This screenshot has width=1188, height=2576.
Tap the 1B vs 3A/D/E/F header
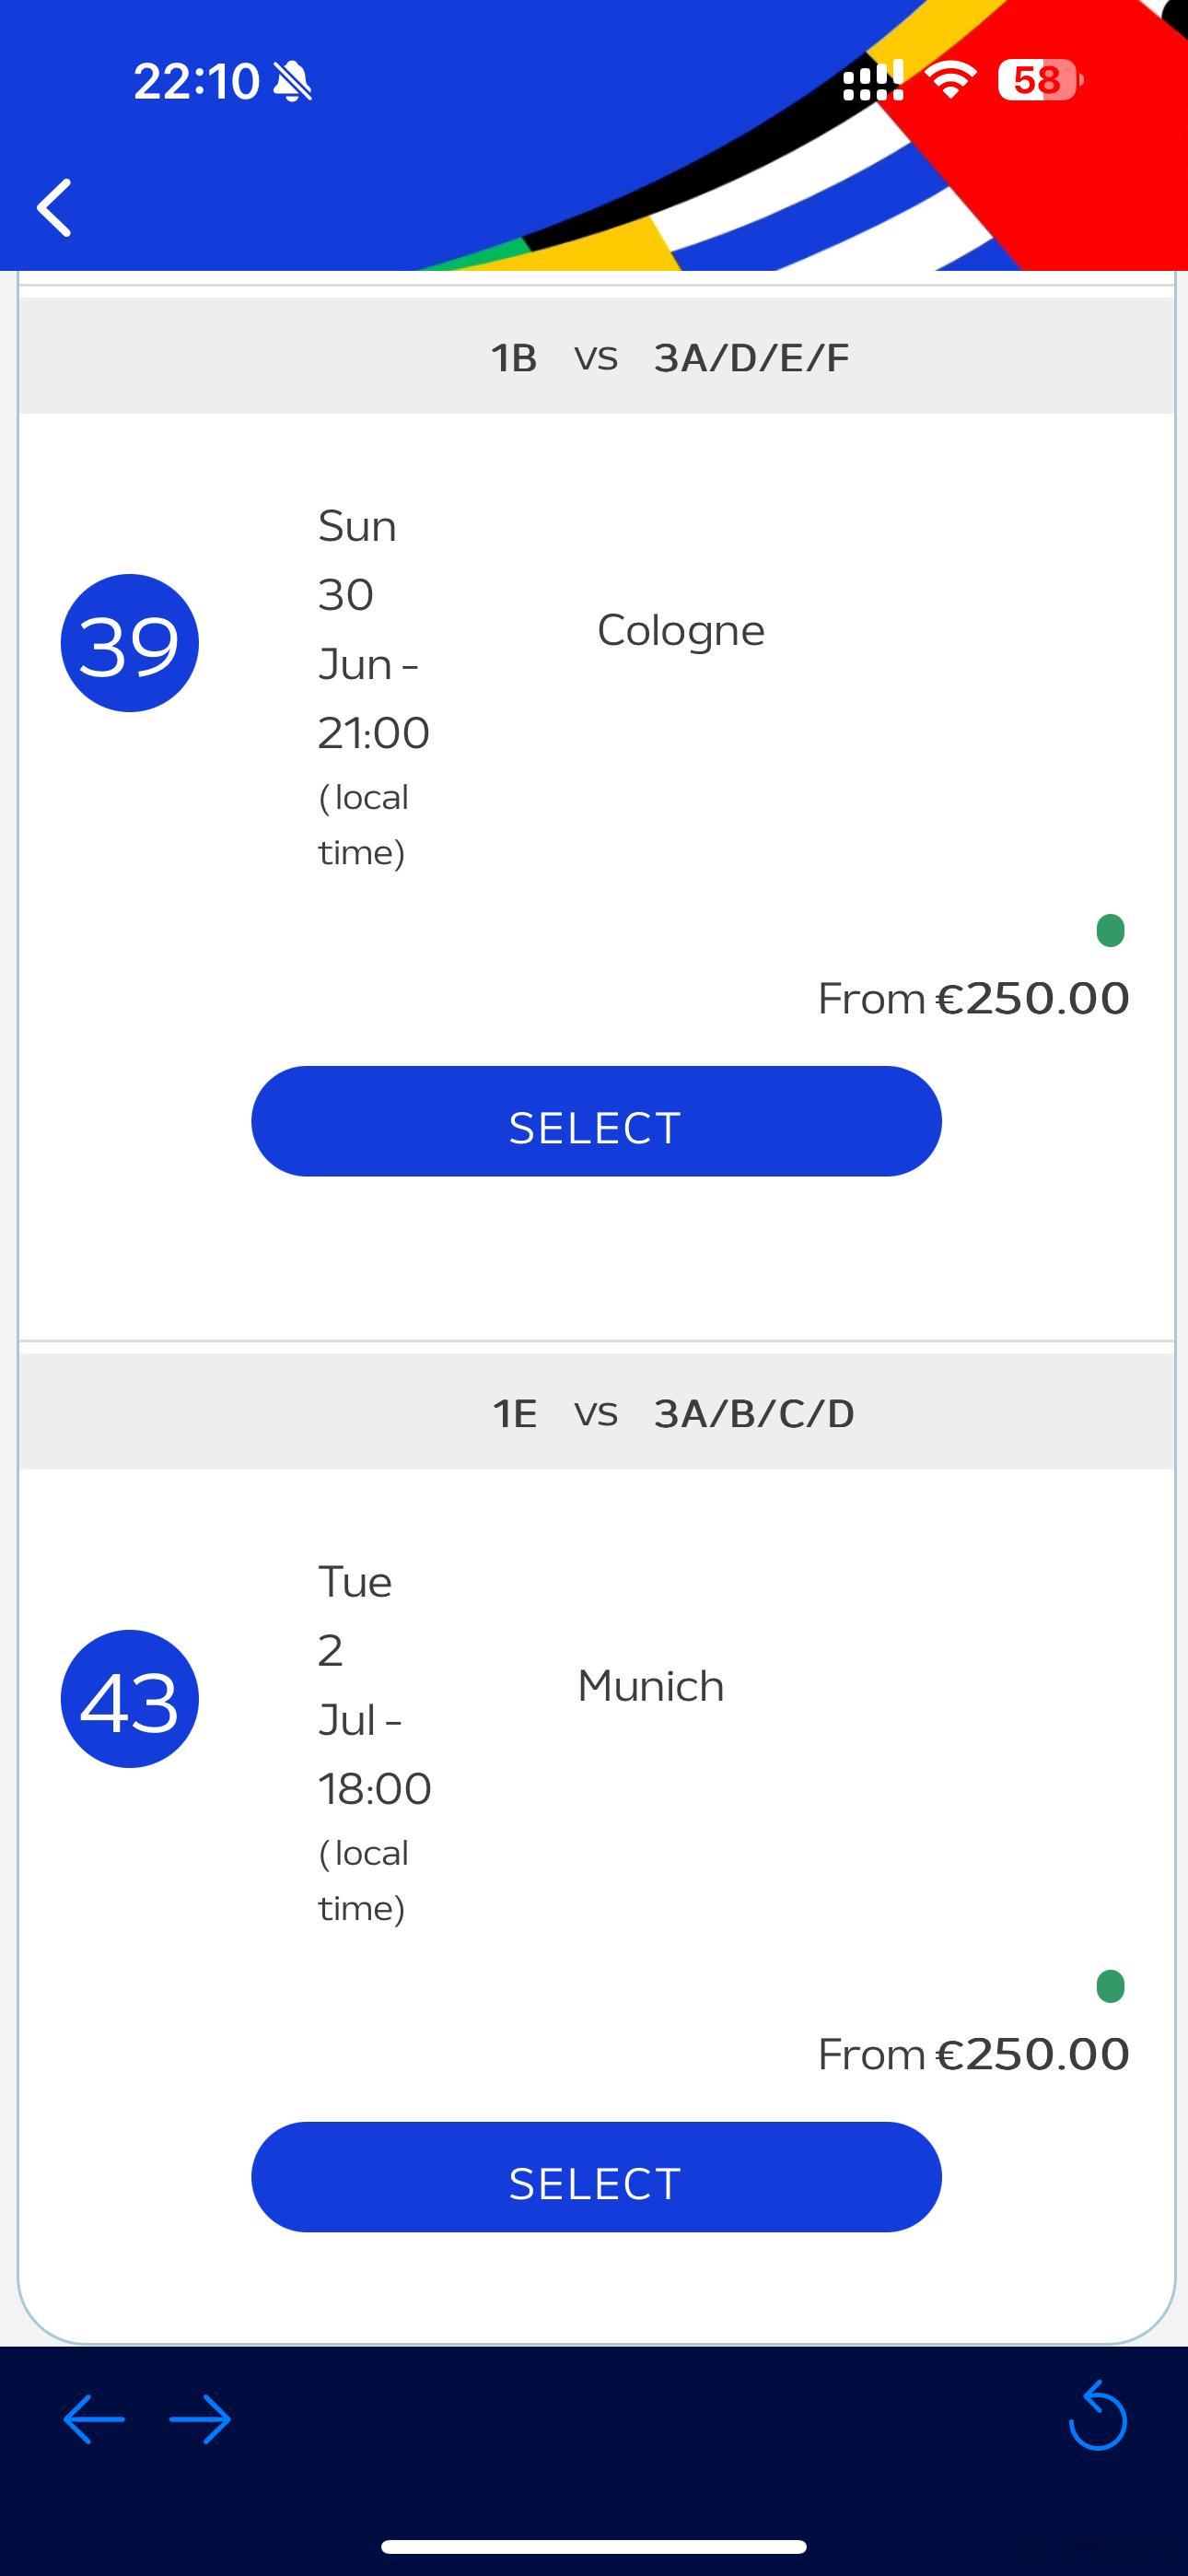tap(596, 356)
